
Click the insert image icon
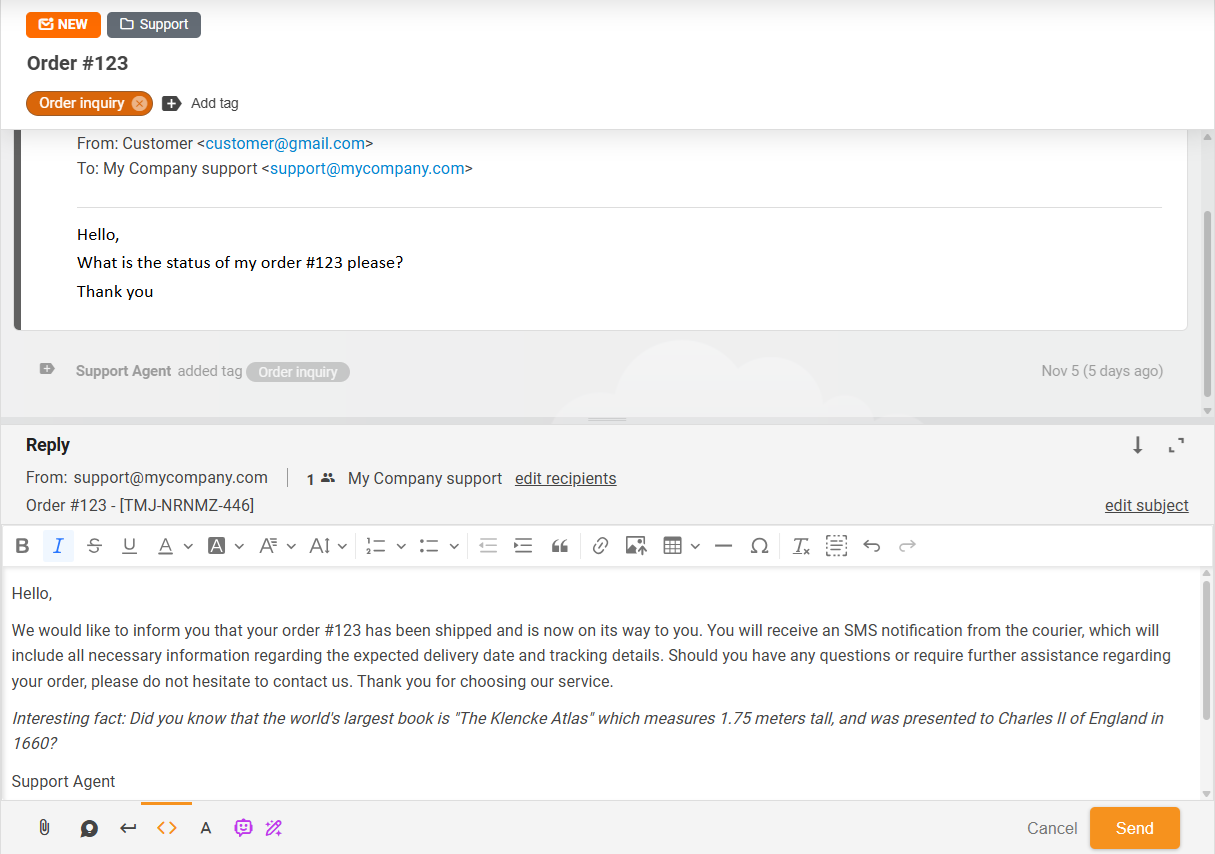636,546
